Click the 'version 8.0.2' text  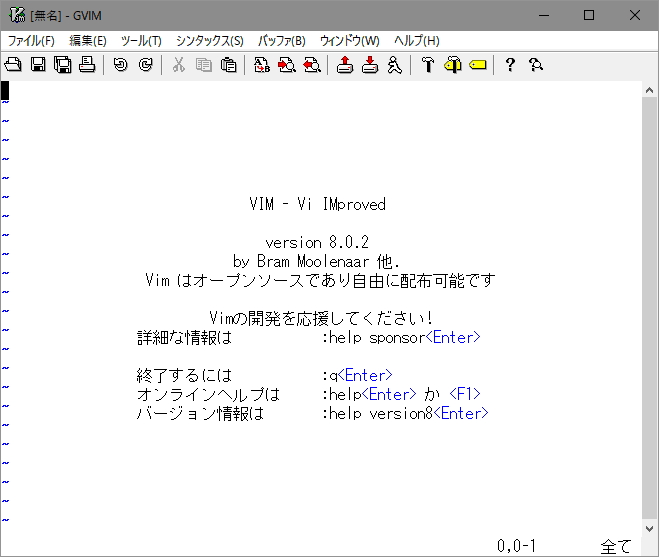tap(317, 243)
